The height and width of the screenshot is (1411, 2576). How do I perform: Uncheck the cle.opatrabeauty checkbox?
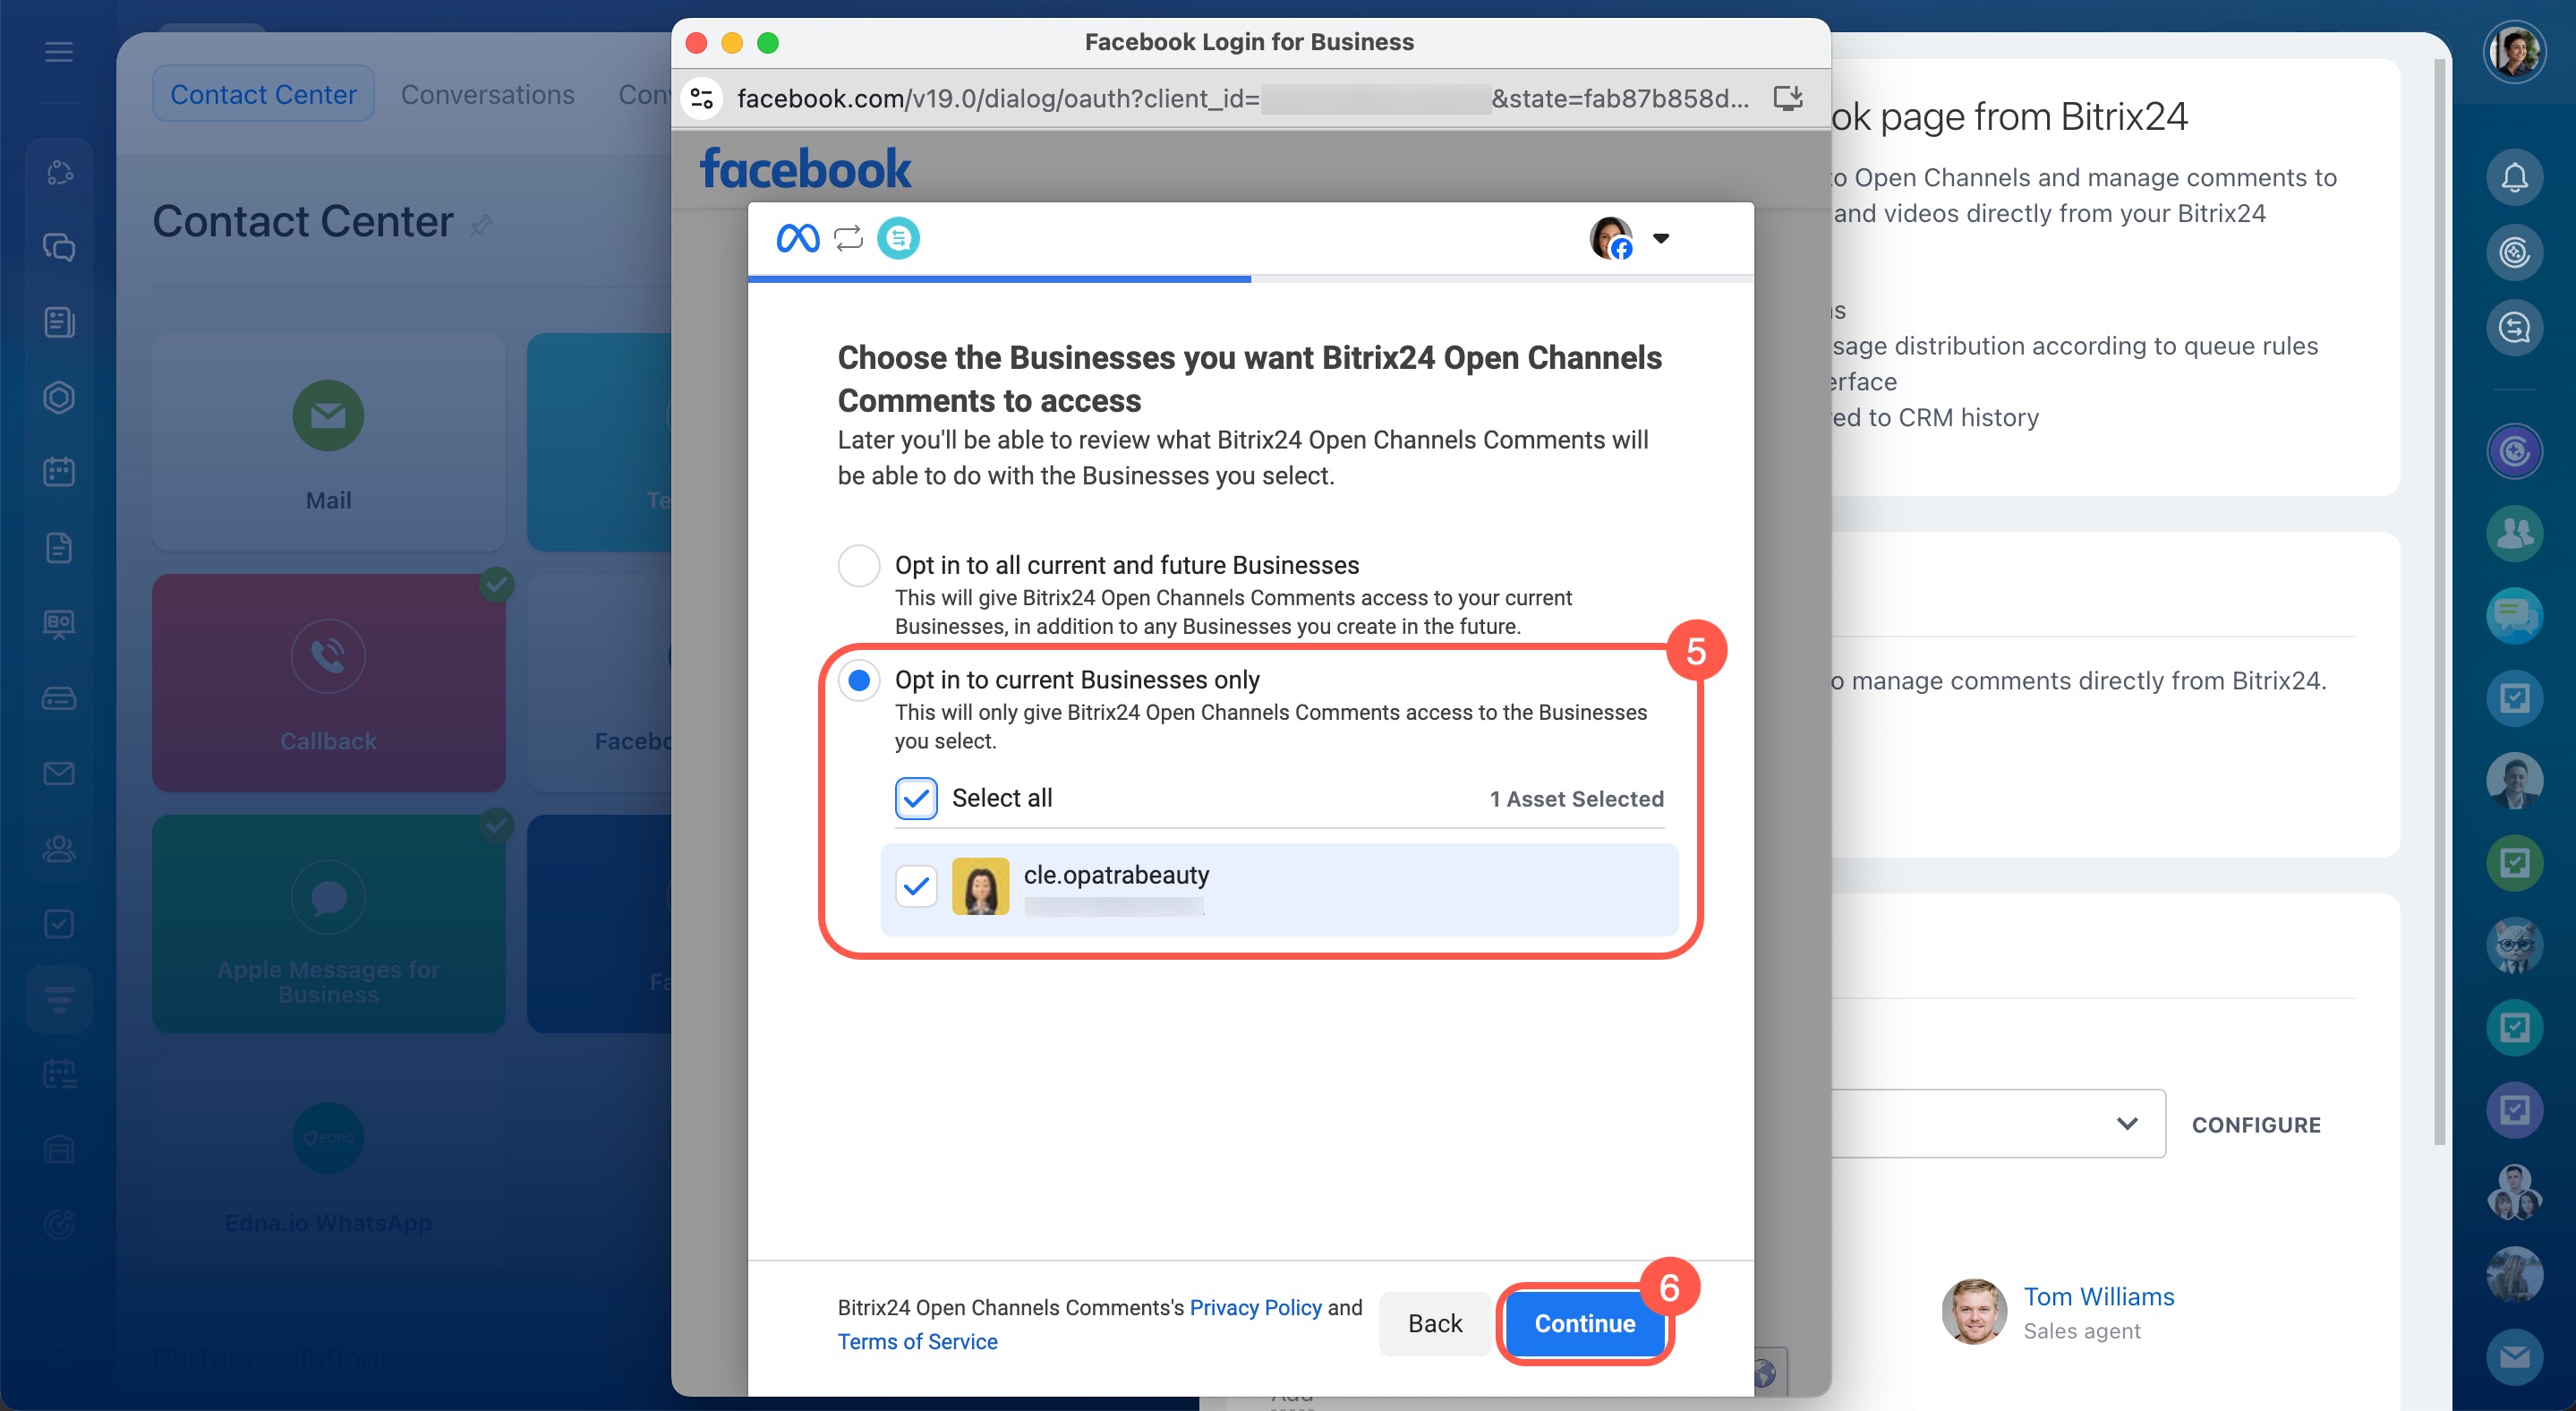915,886
